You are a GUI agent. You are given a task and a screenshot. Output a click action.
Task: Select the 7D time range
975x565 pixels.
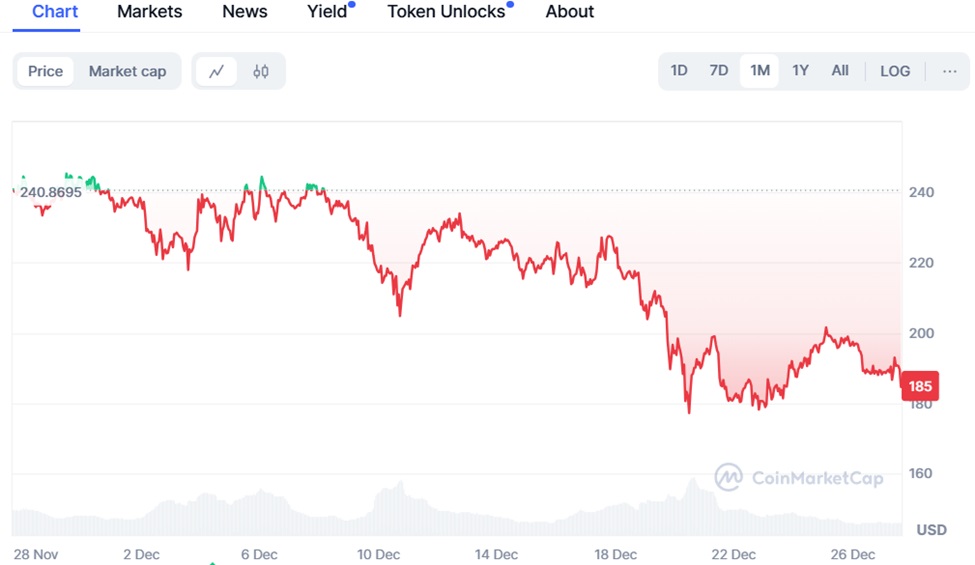719,71
